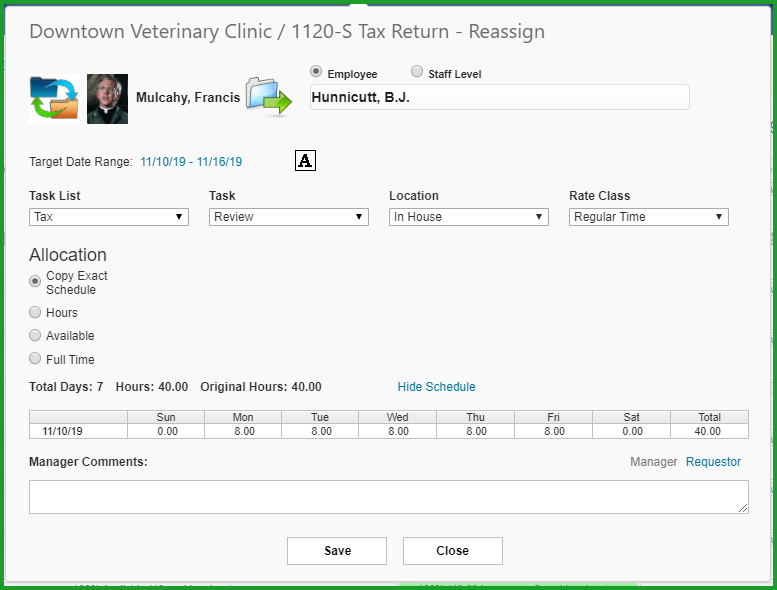Select the Staff Level radio button

click(x=417, y=72)
